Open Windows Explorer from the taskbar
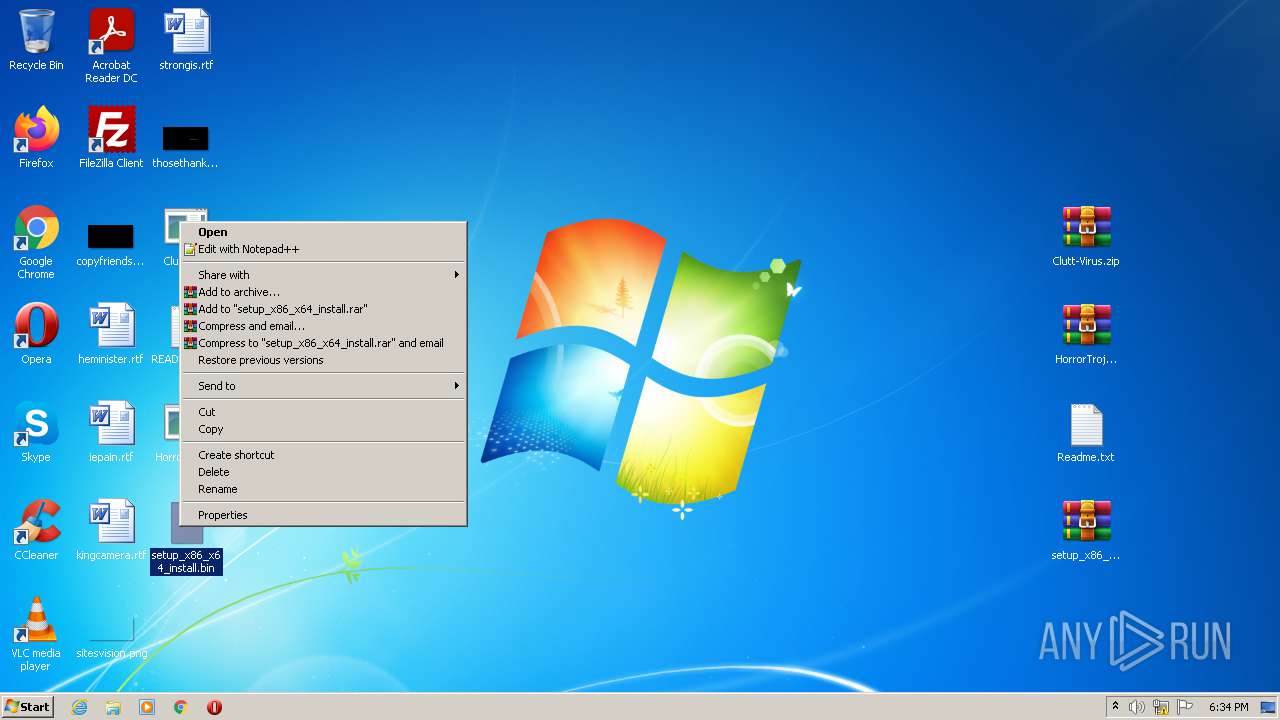Image resolution: width=1280 pixels, height=720 pixels. coord(113,707)
